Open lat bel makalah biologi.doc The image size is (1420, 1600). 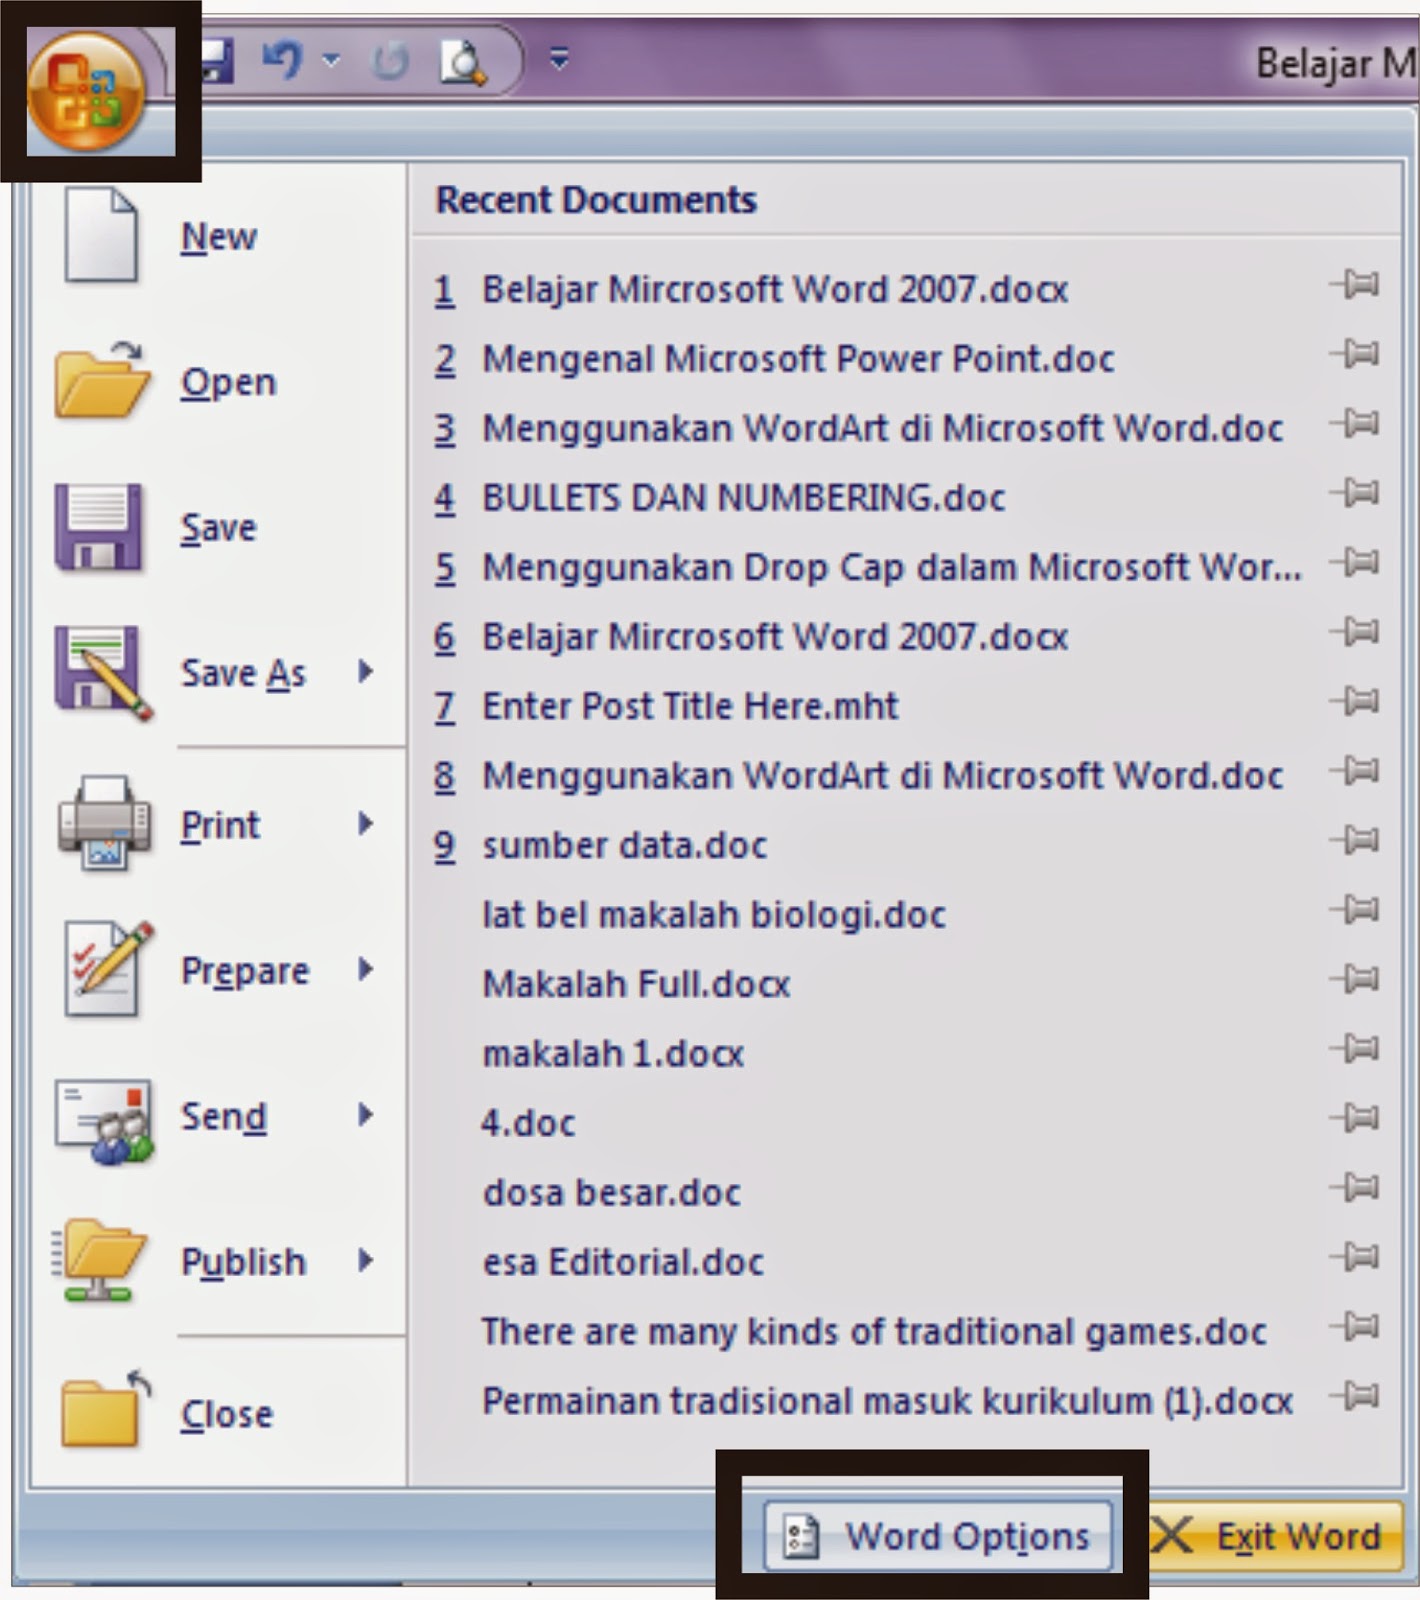pos(714,915)
